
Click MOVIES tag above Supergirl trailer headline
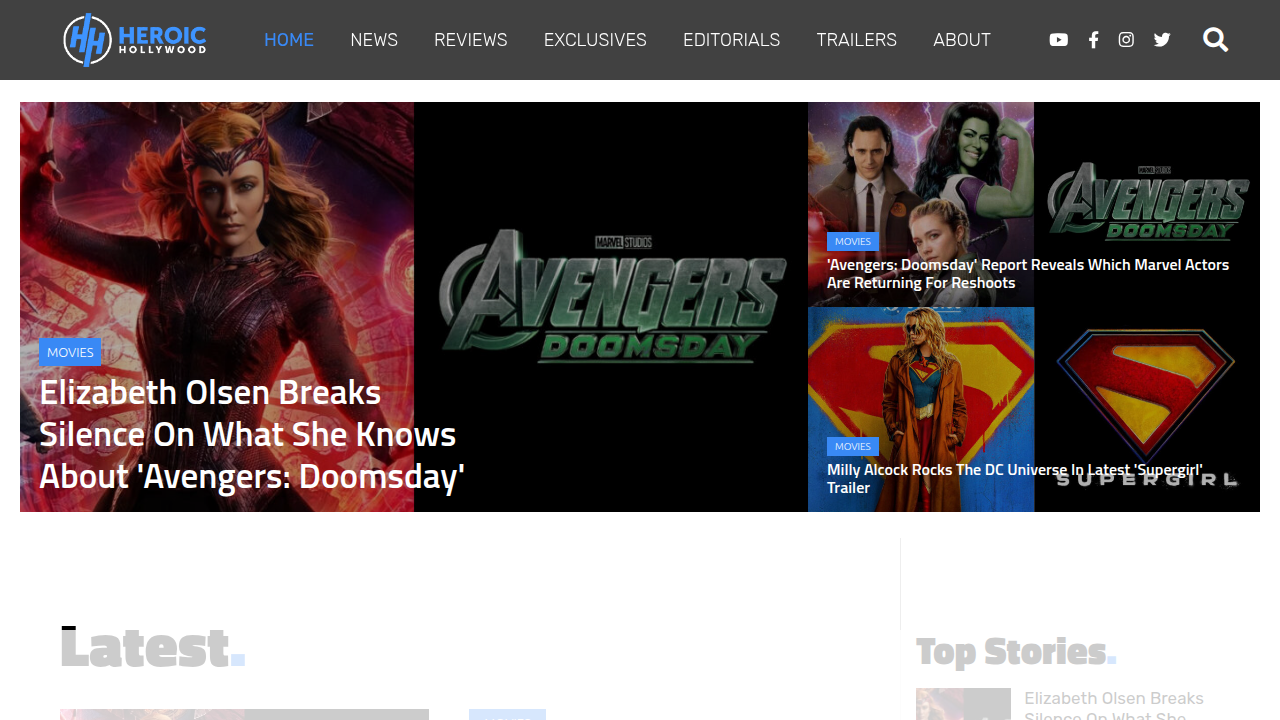[853, 446]
